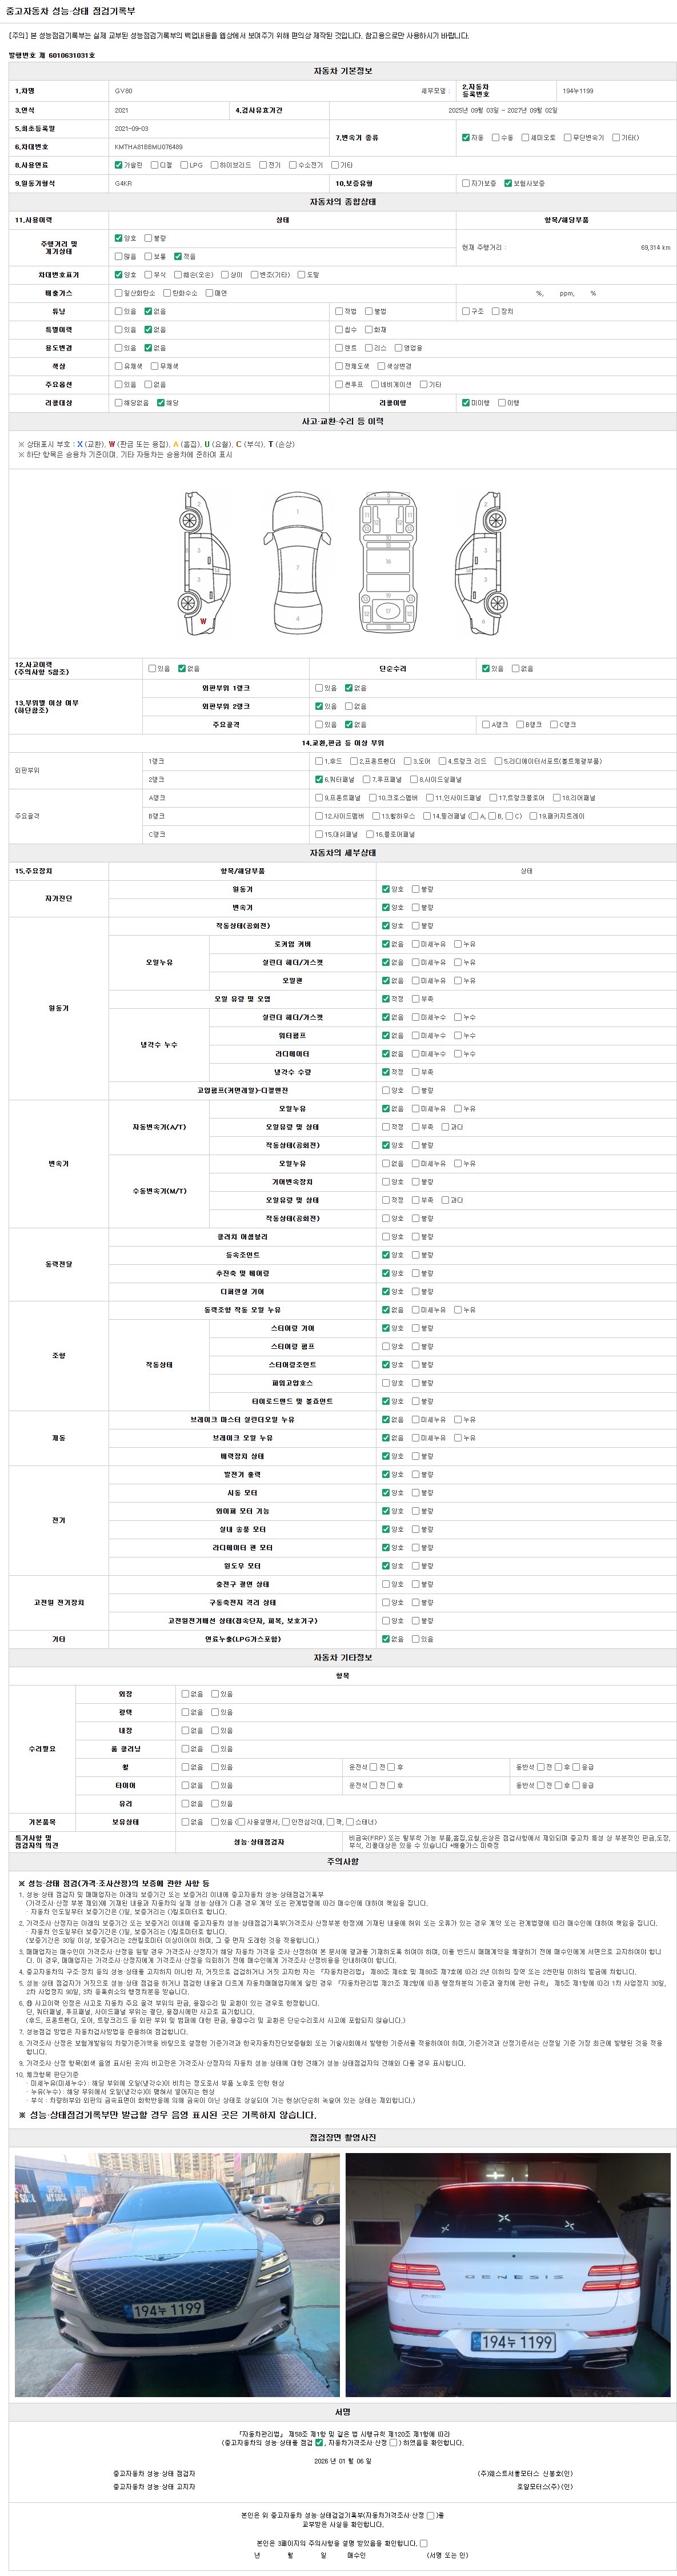Image resolution: width=677 pixels, height=2576 pixels.
Task: Toggle the 보험사보증 warranty checkbox
Action: pyautogui.click(x=508, y=184)
